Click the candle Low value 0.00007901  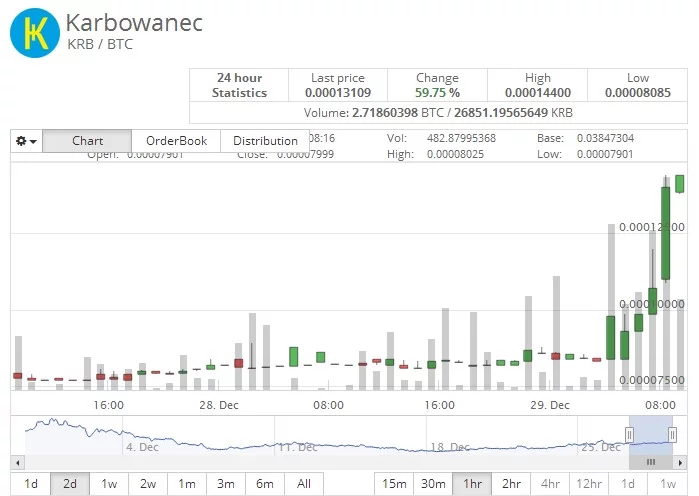click(605, 154)
